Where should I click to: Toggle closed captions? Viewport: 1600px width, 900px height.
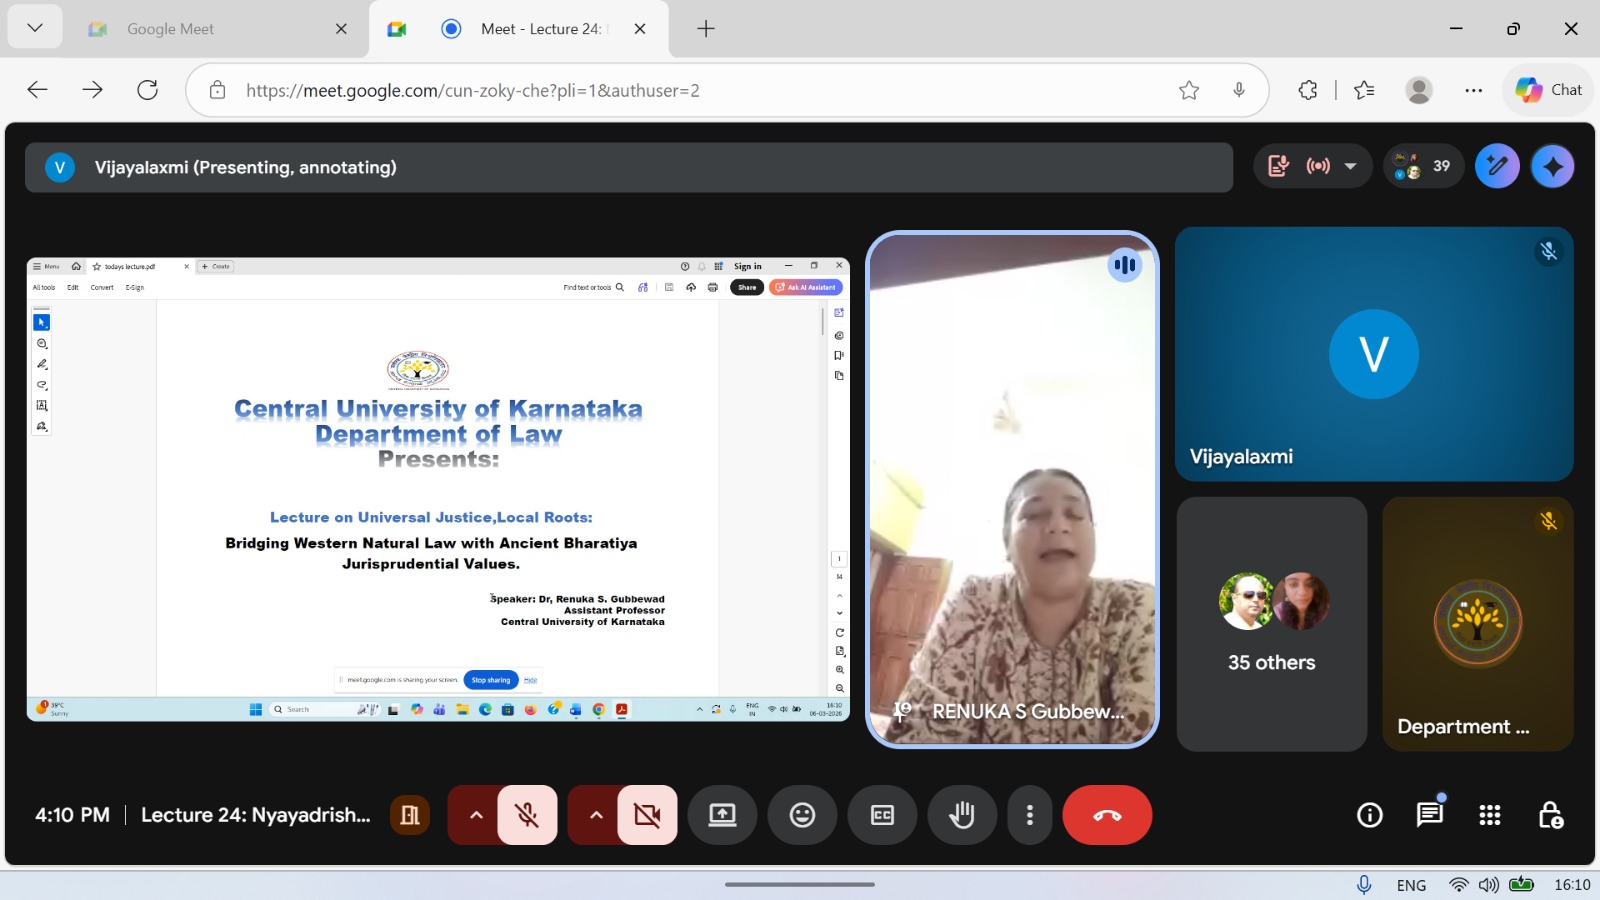[882, 815]
